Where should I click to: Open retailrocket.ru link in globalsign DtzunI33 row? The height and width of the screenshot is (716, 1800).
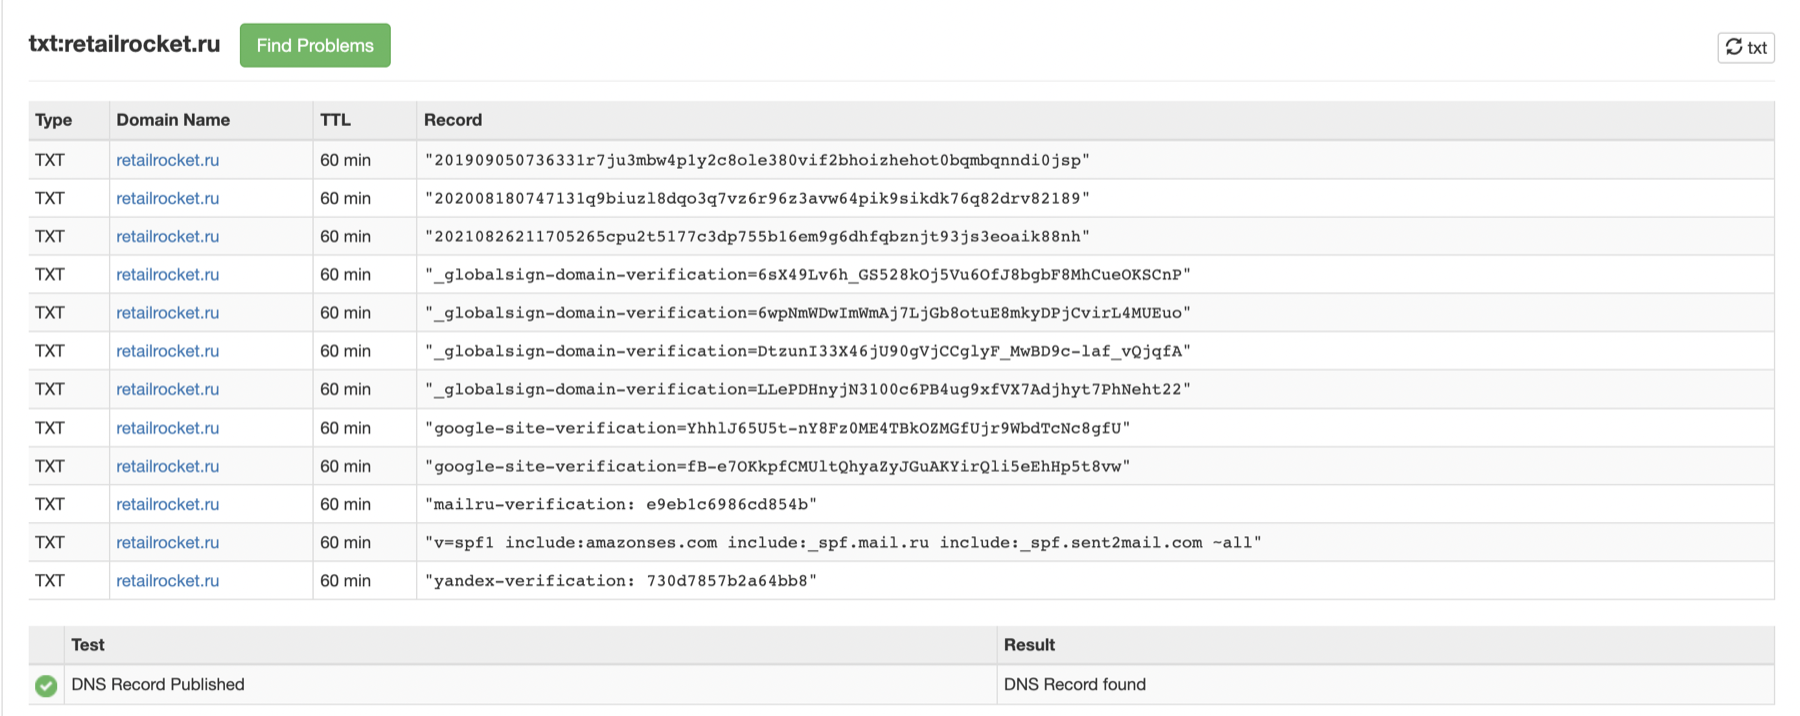[x=167, y=351]
